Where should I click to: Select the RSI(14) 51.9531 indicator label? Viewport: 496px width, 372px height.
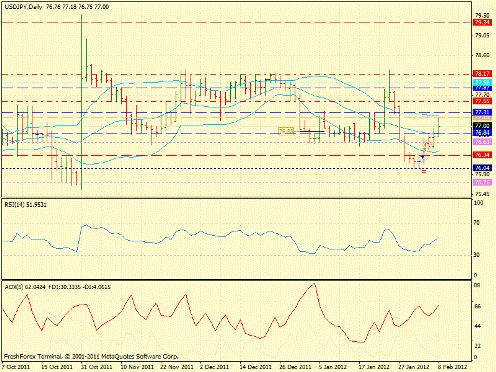pos(26,205)
